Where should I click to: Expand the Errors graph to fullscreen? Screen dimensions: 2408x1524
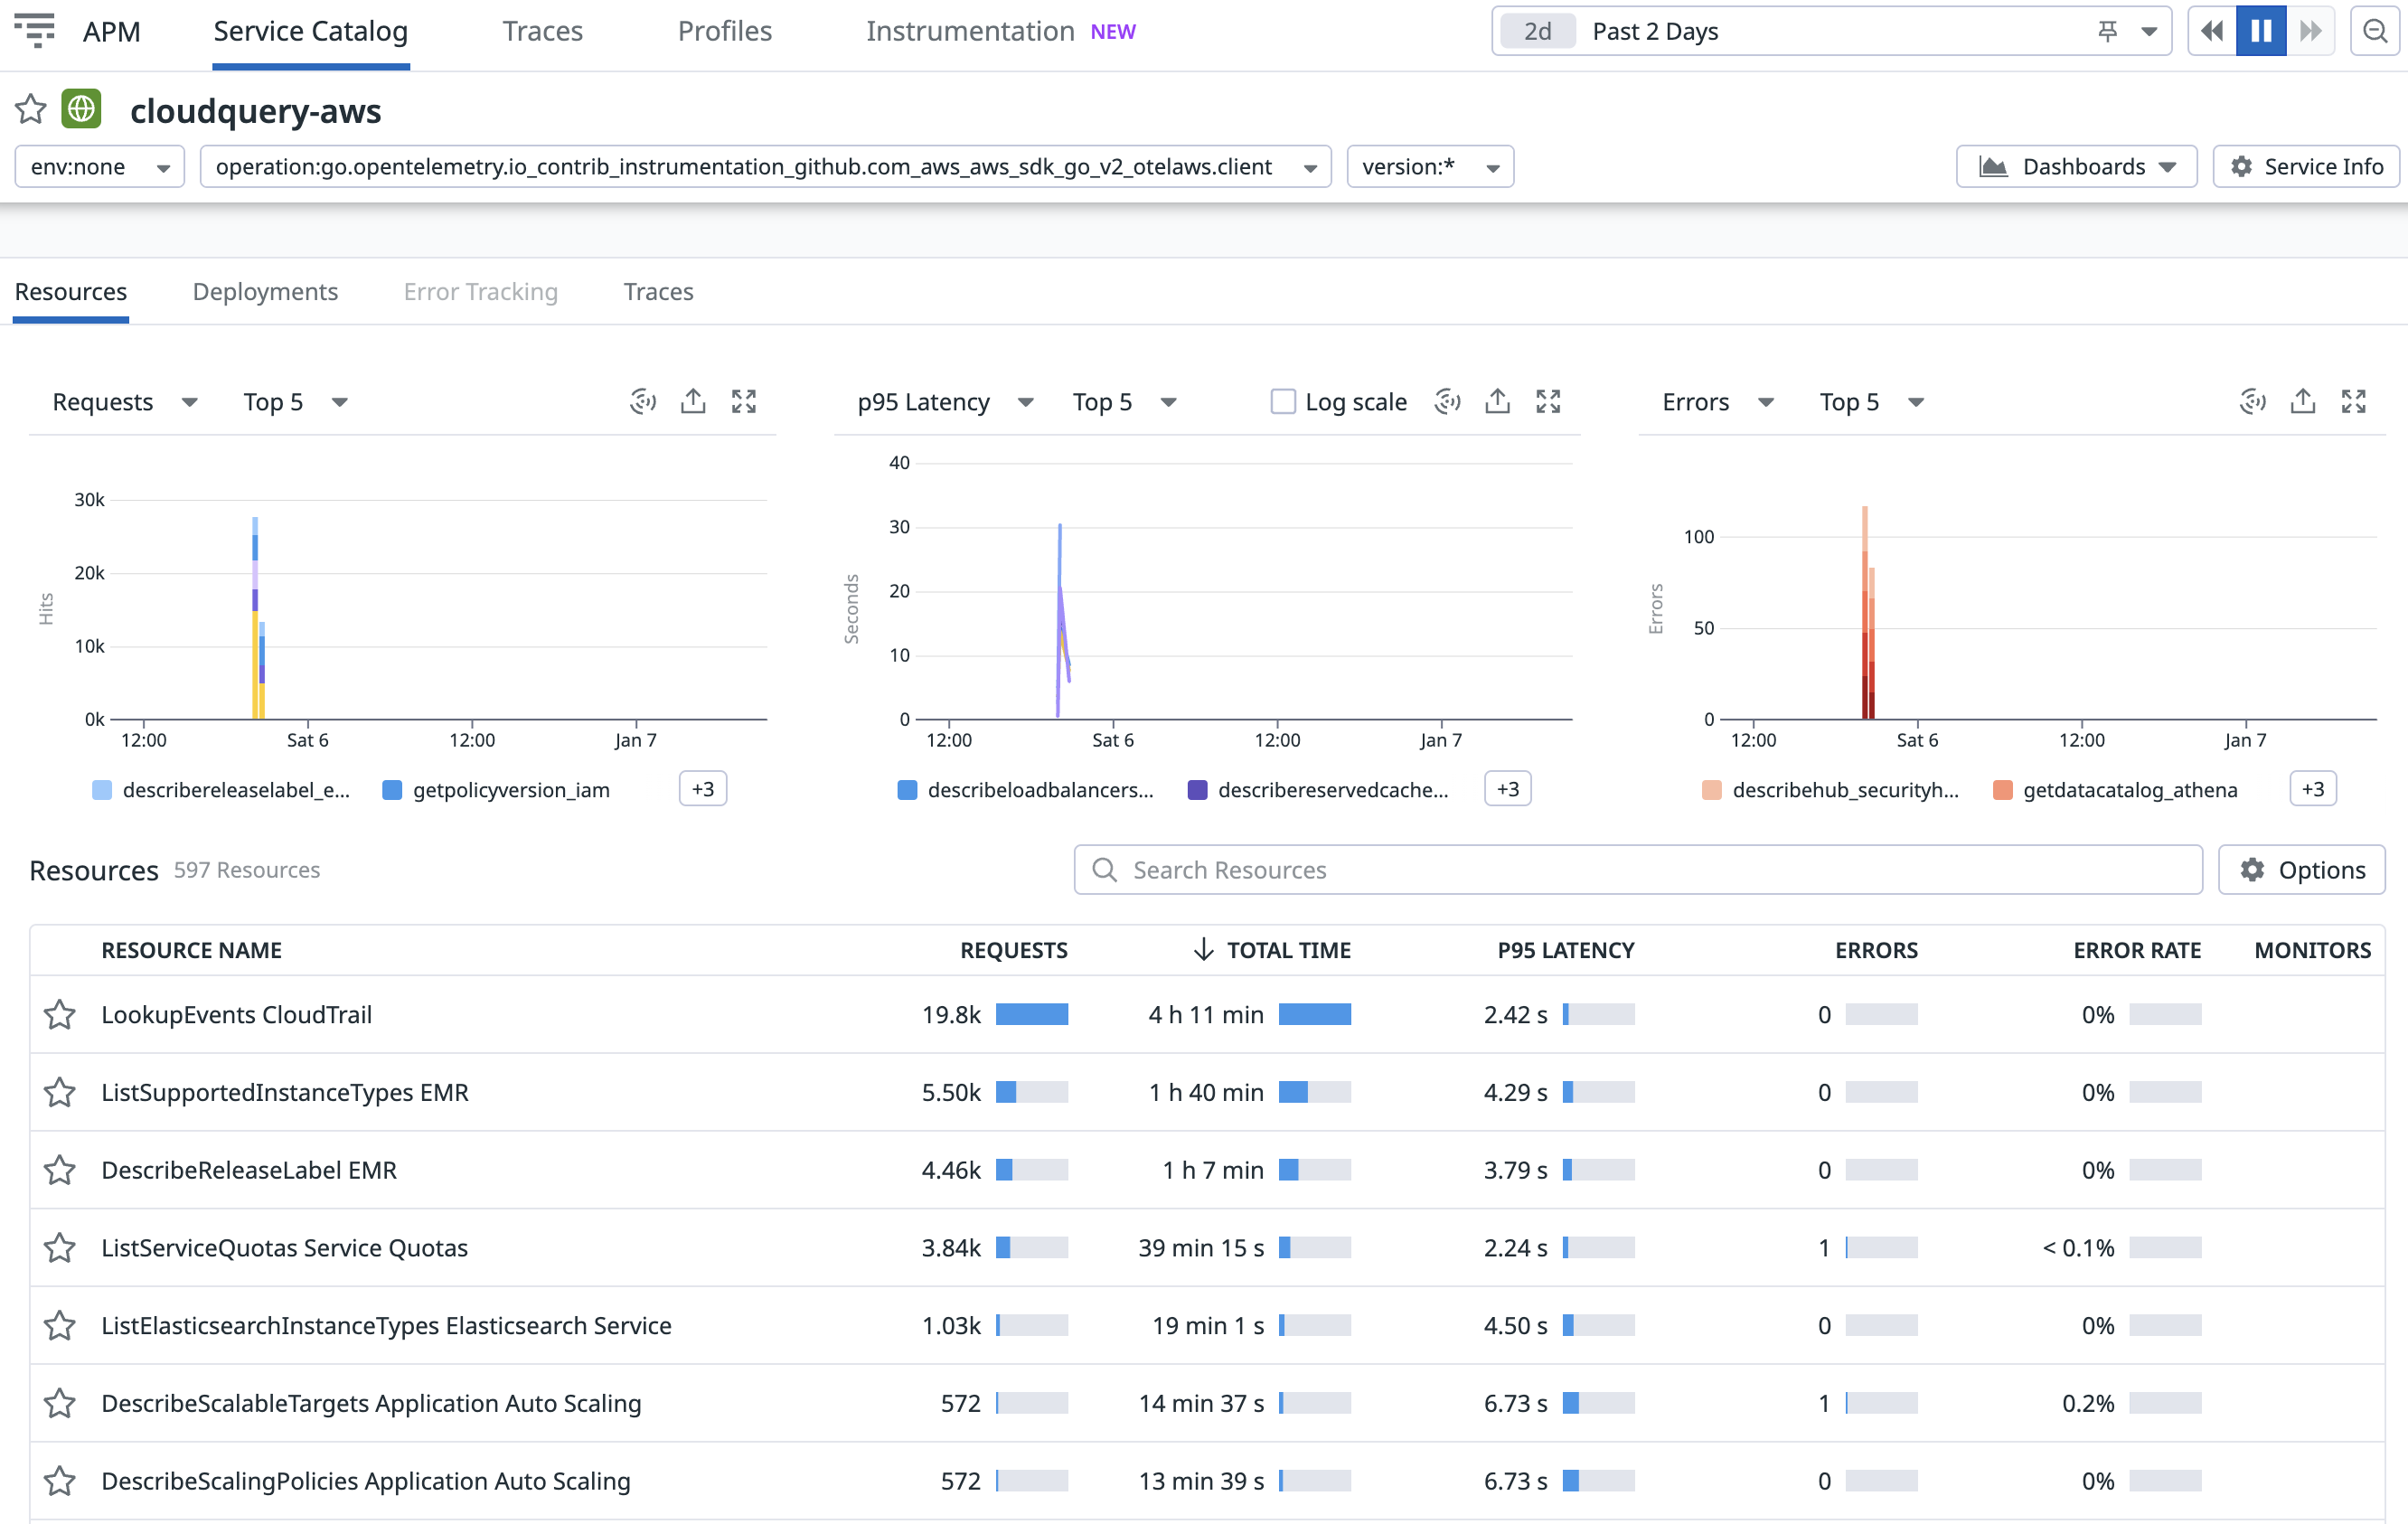click(2354, 402)
